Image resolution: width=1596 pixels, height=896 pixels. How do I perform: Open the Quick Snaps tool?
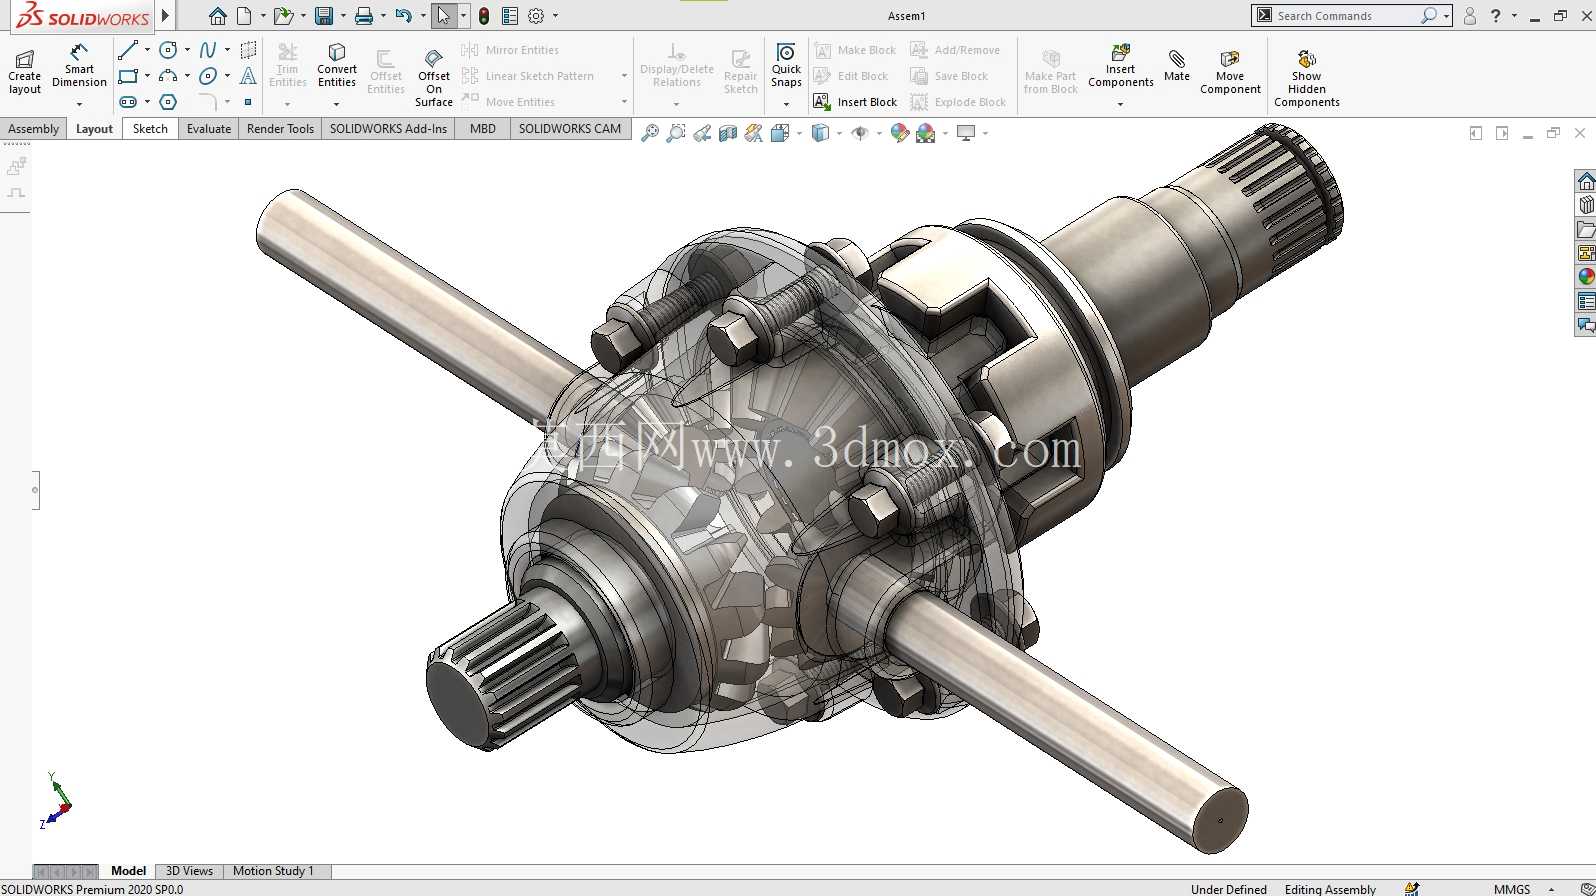click(x=786, y=66)
